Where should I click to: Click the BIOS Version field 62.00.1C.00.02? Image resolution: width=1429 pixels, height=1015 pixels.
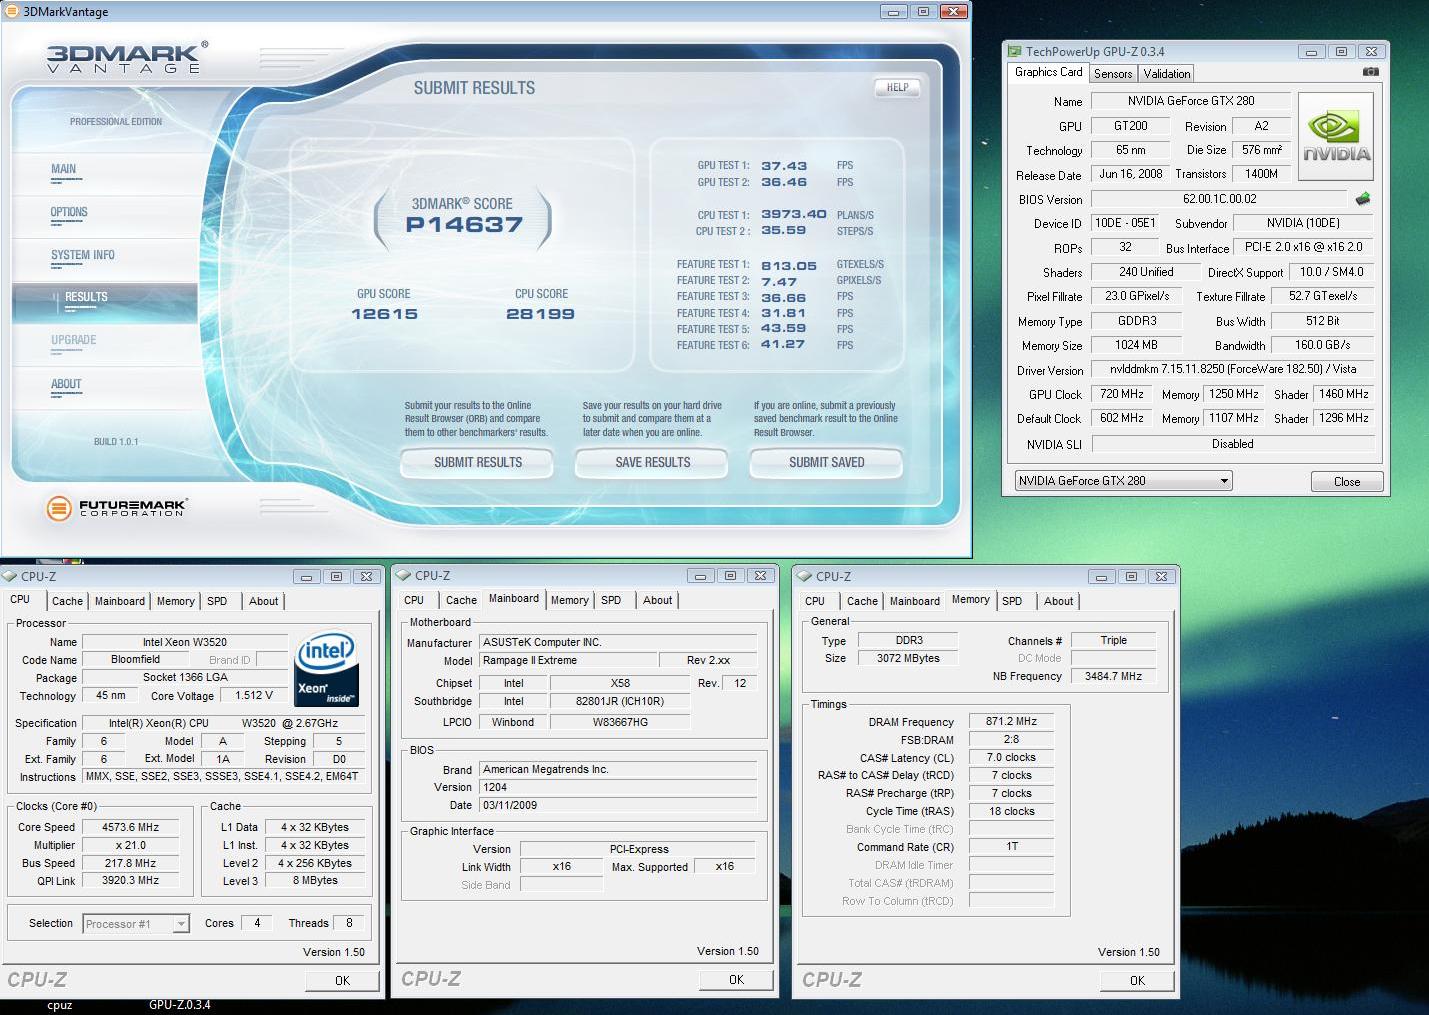point(1219,199)
